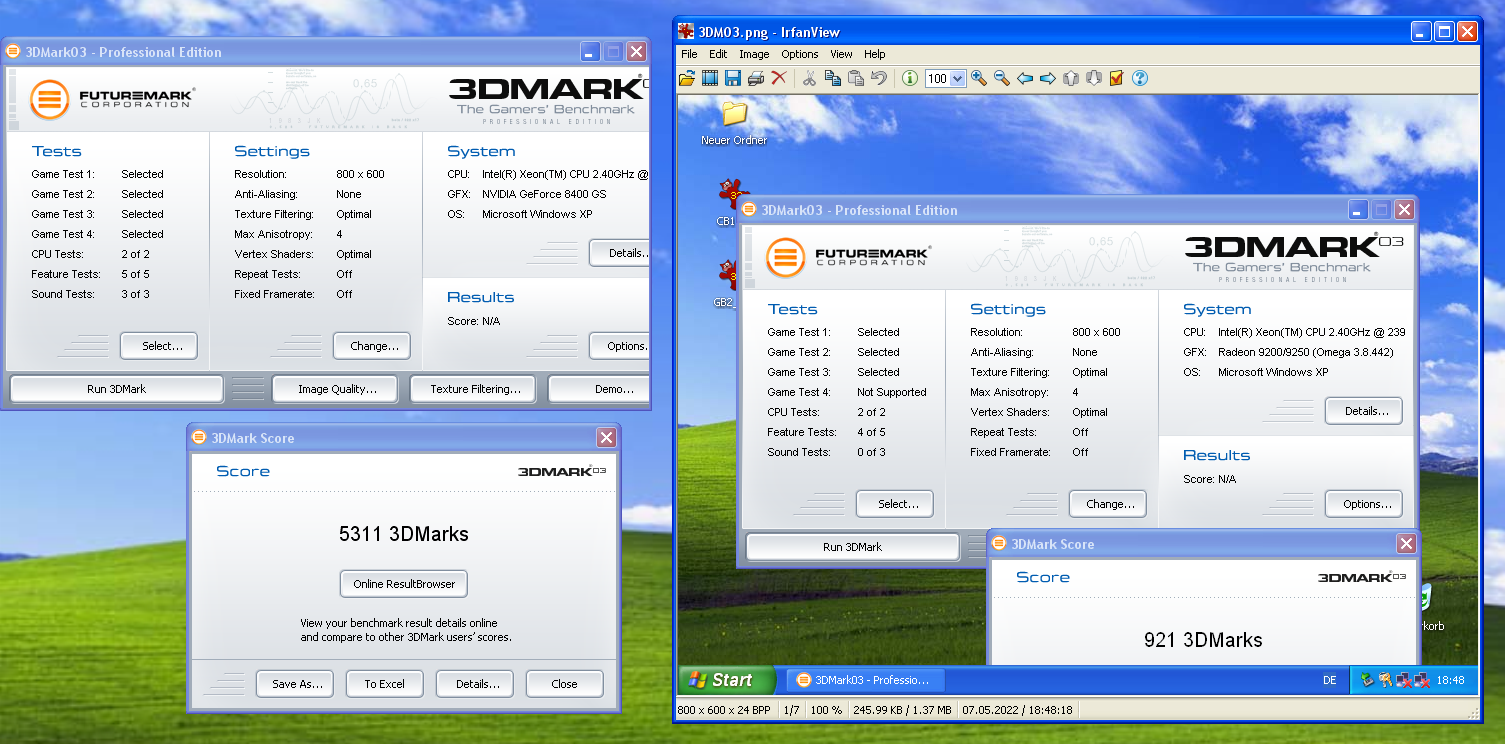Click the down arrow next page icon
This screenshot has height=744, width=1505.
1094,78
